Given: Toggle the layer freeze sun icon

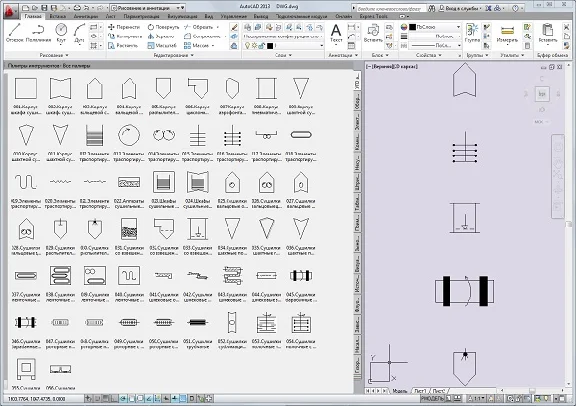Looking at the screenshot, I should point(254,46).
